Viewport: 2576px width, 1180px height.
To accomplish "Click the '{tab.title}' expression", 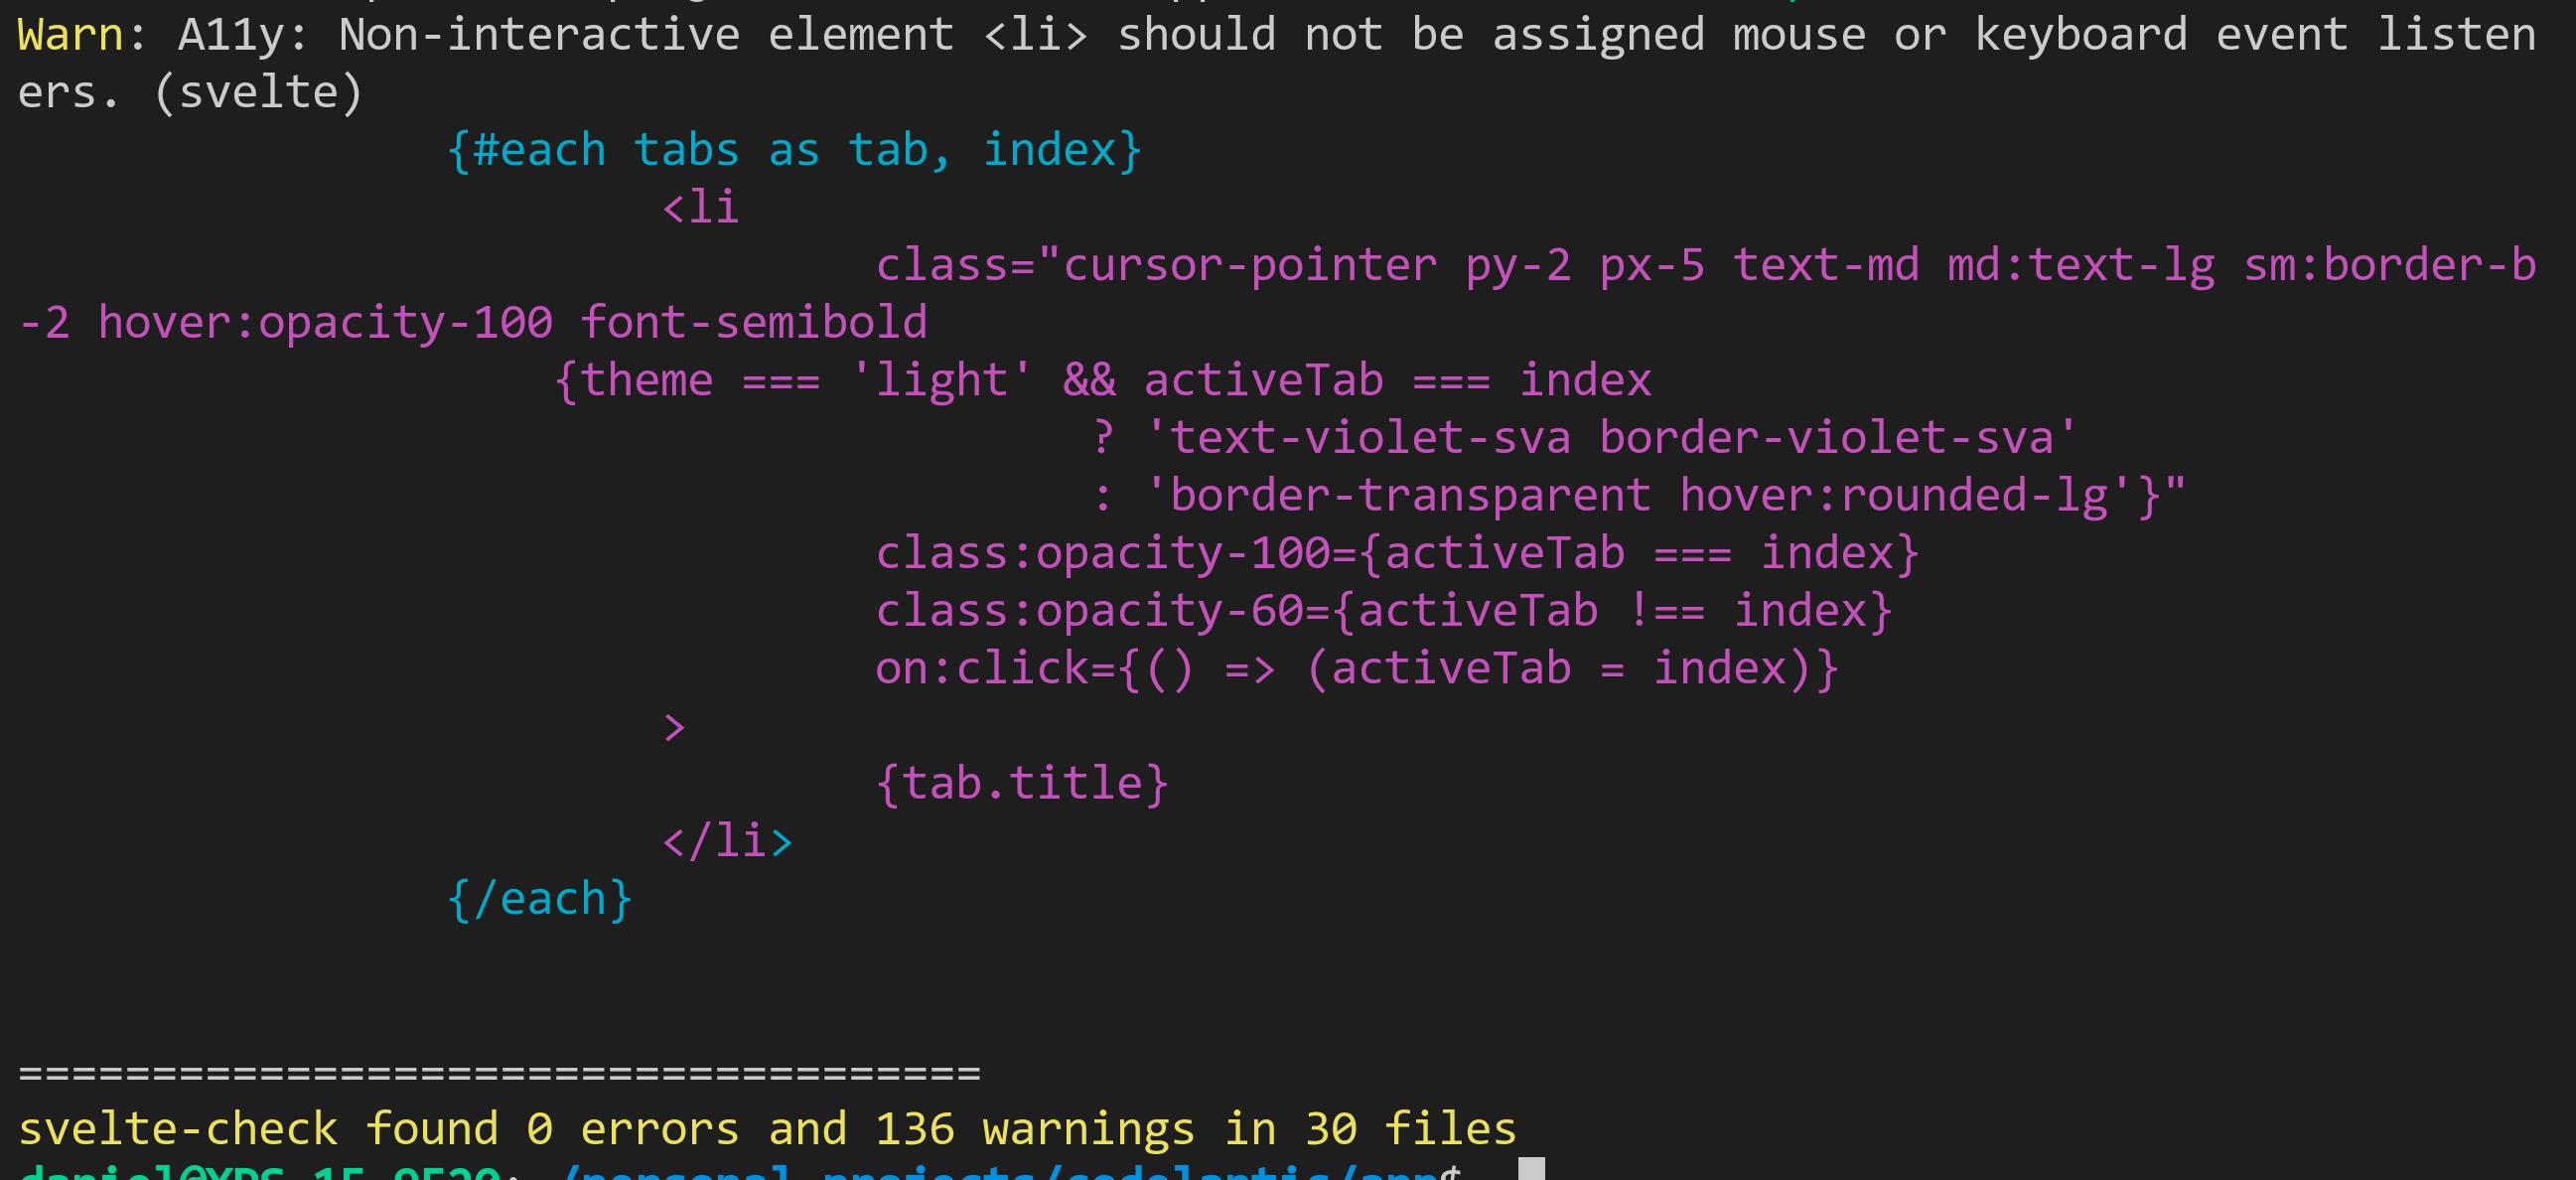I will click(1022, 783).
